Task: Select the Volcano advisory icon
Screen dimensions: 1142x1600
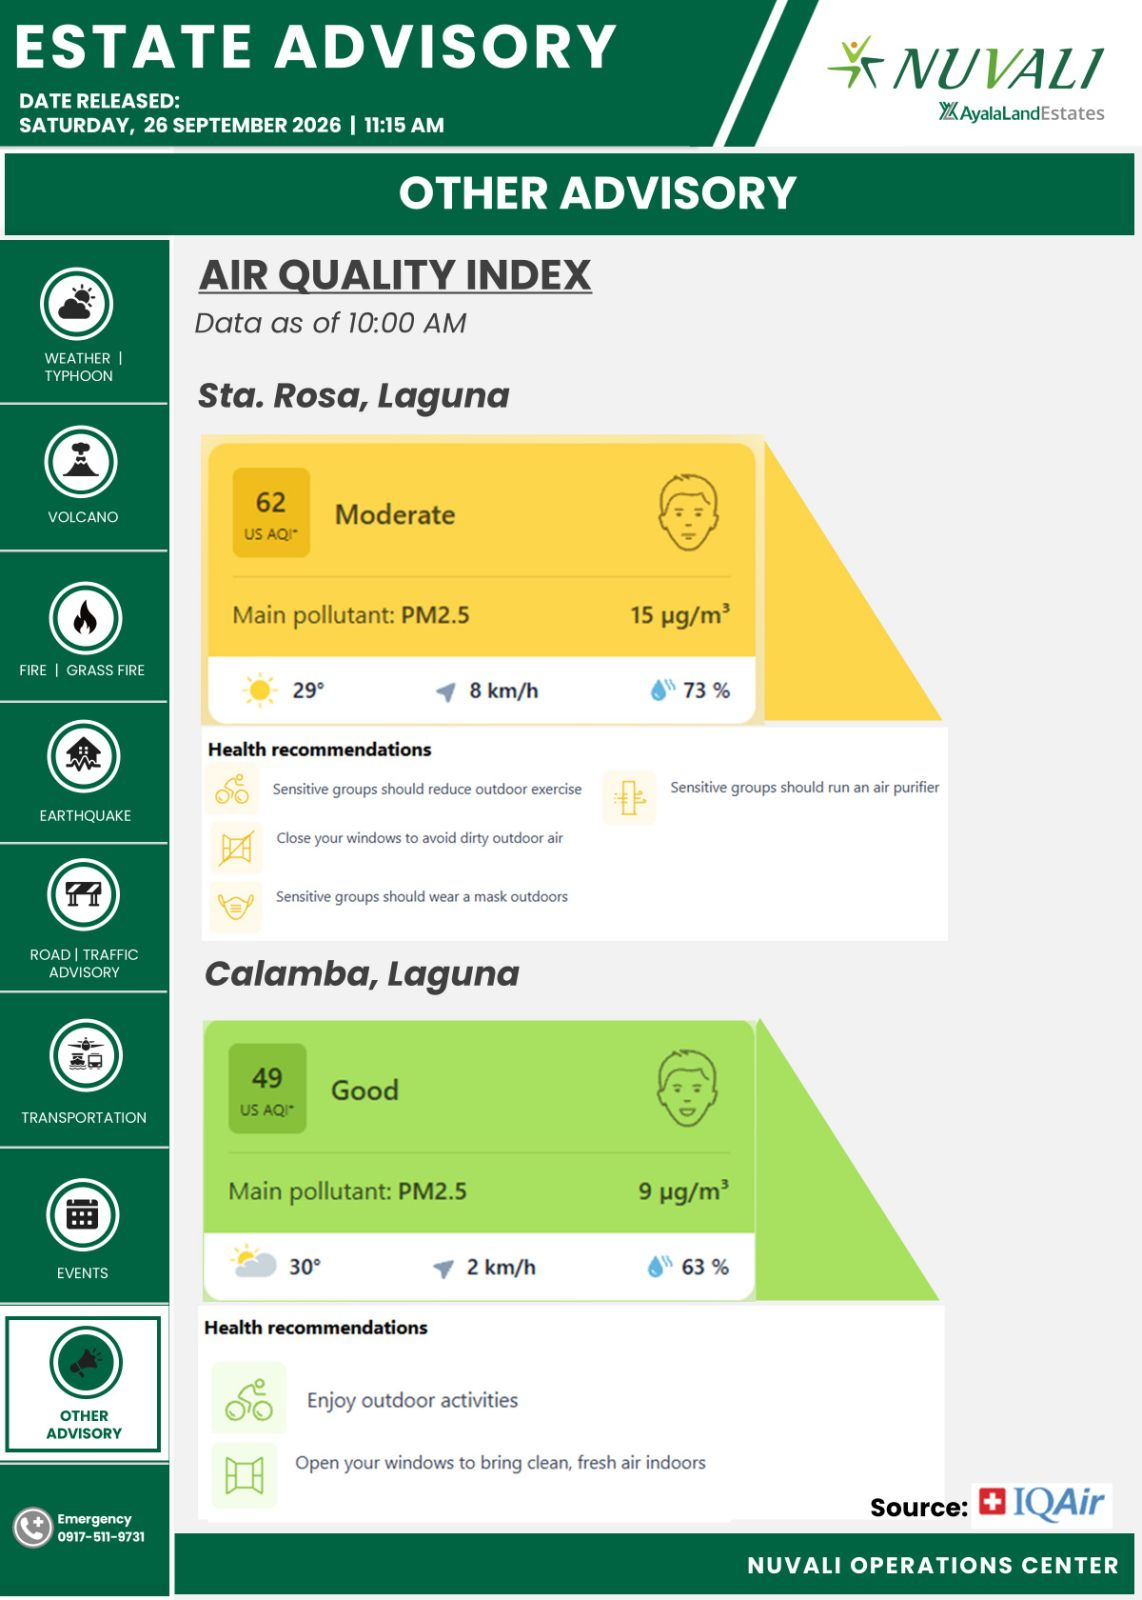Action: coord(81,462)
